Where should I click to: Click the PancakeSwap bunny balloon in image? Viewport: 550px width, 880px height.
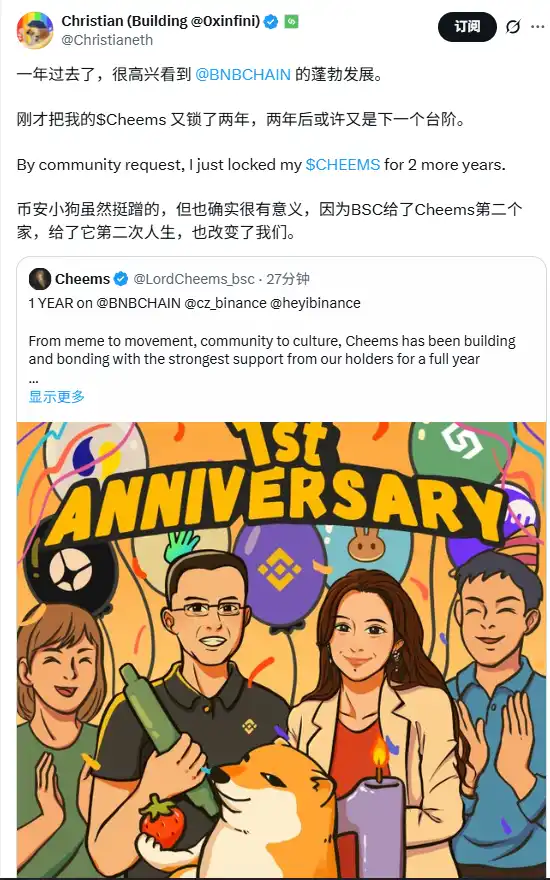[x=365, y=547]
